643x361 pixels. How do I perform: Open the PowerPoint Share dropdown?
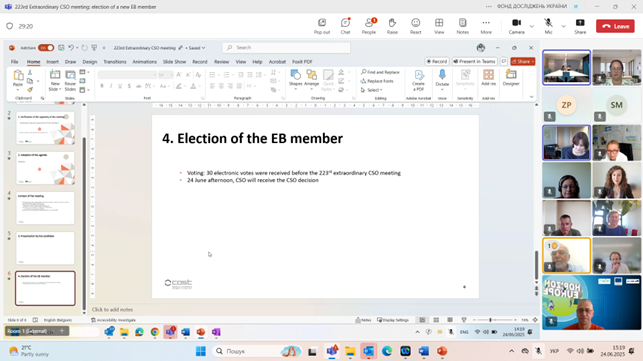coord(523,61)
